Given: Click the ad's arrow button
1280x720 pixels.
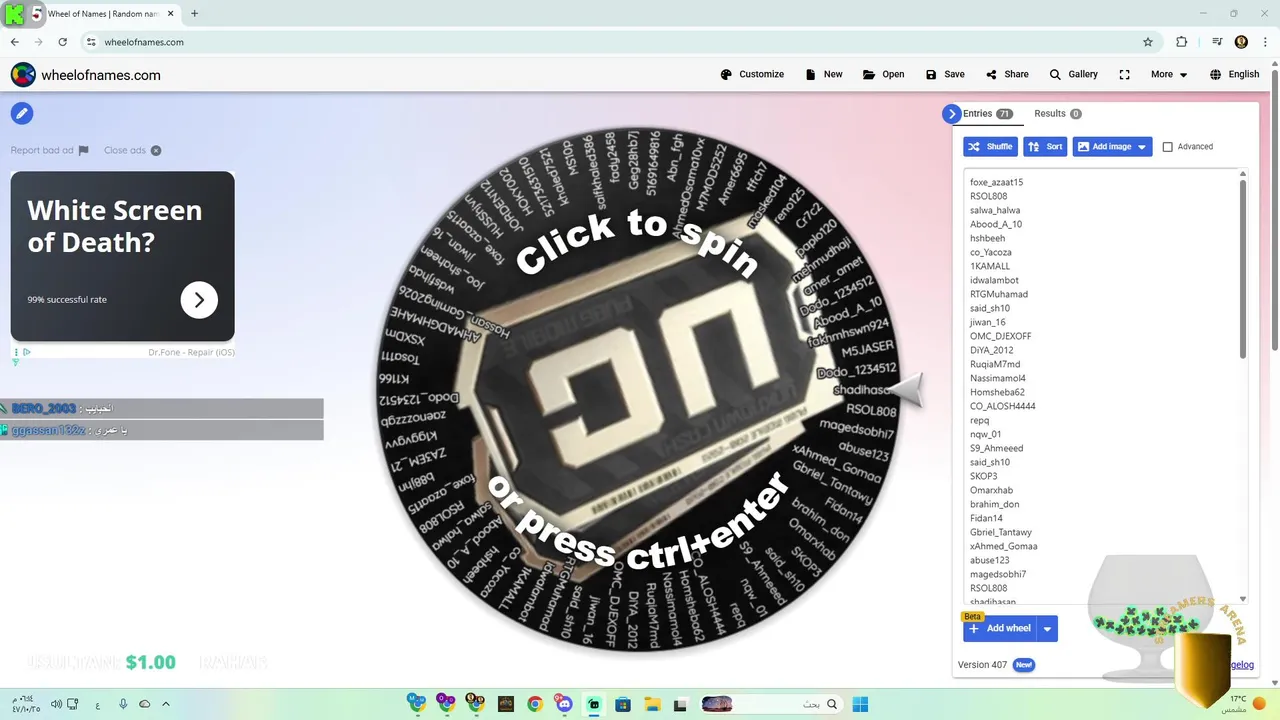Looking at the screenshot, I should point(199,299).
